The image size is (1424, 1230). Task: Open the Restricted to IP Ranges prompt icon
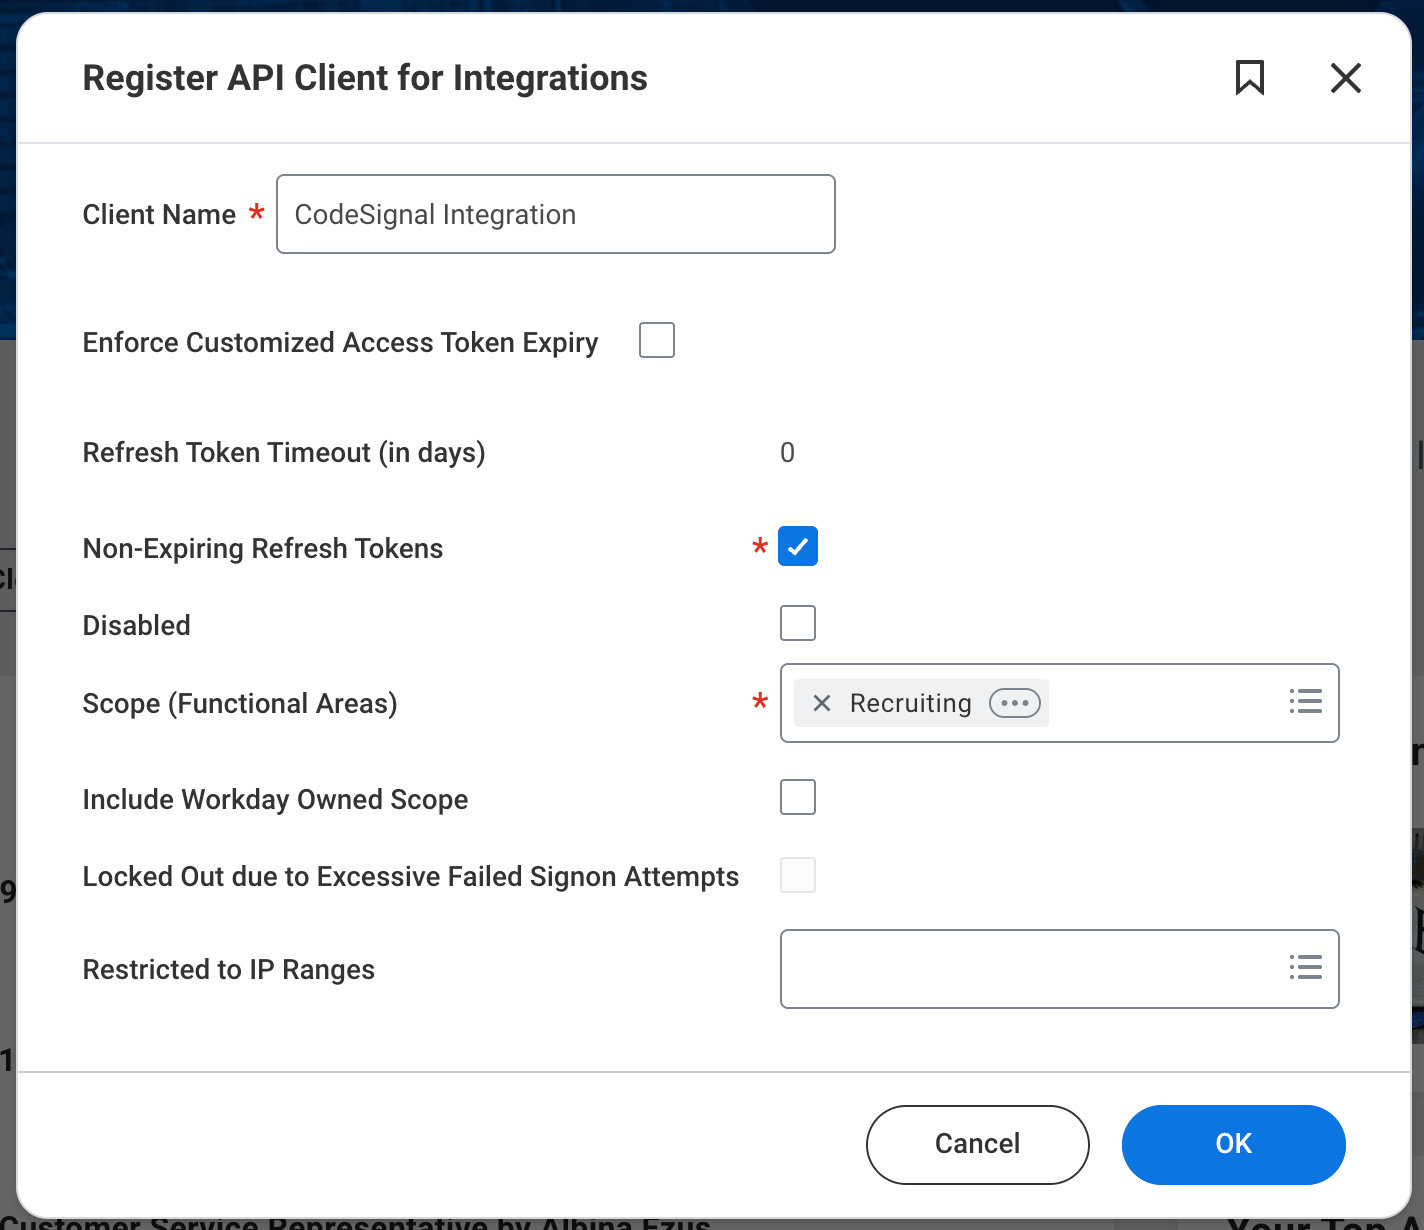click(1306, 968)
